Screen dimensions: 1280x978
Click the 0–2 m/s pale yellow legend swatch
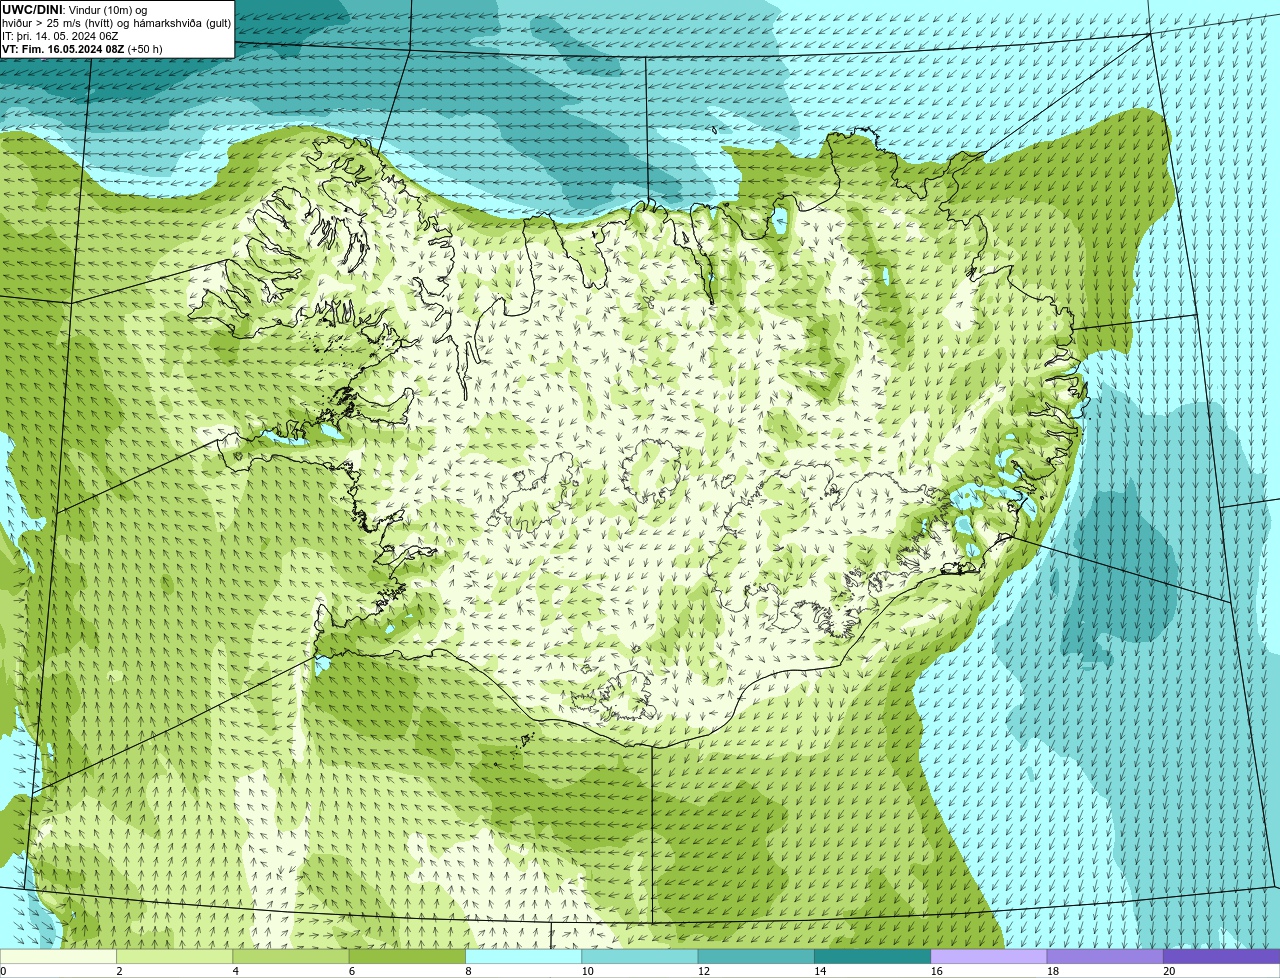(58, 956)
